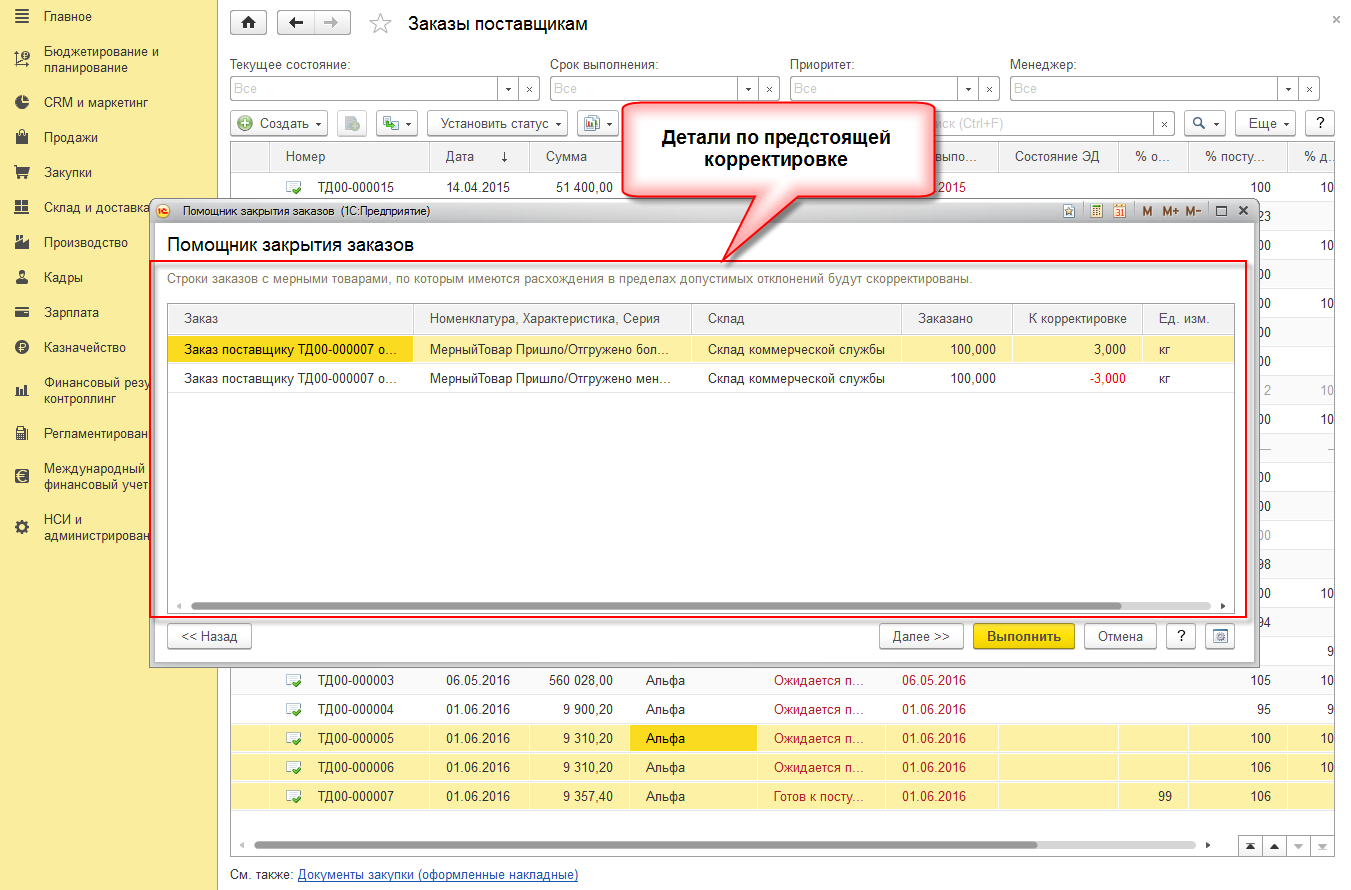Click the Home icon button
The height and width of the screenshot is (890, 1351).
point(249,23)
